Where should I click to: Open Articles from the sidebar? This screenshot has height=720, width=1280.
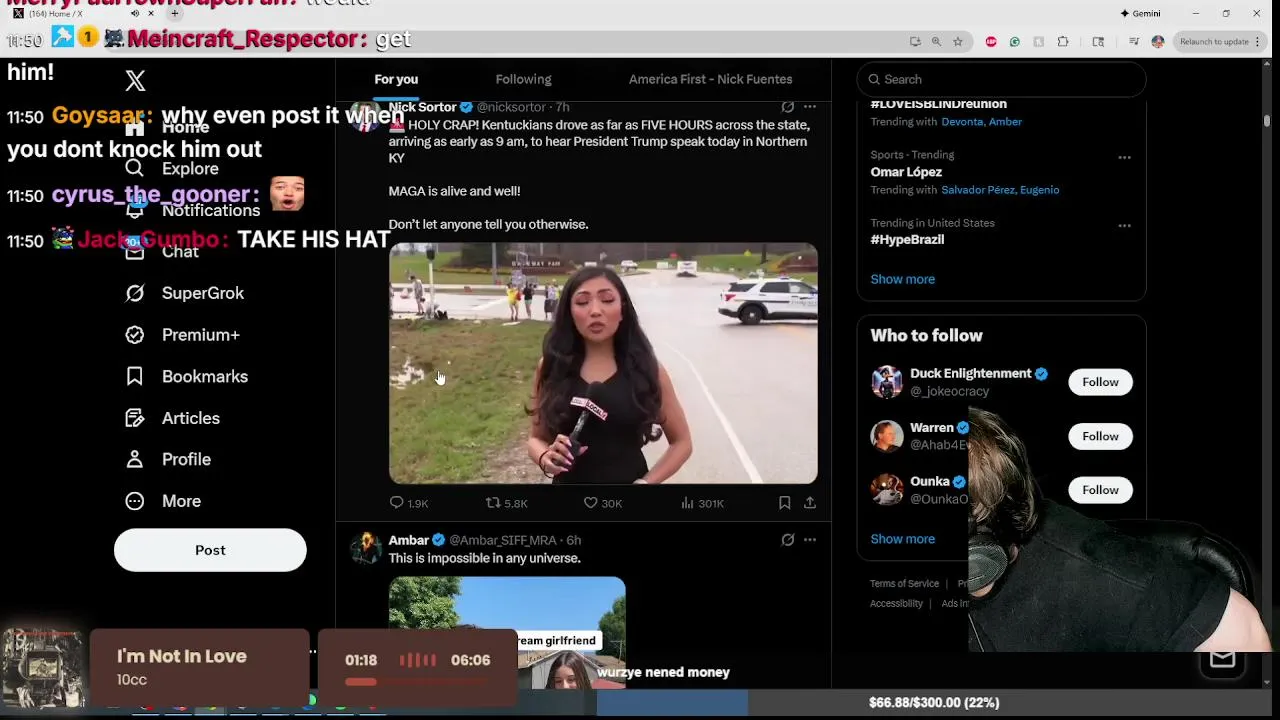[x=172, y=418]
